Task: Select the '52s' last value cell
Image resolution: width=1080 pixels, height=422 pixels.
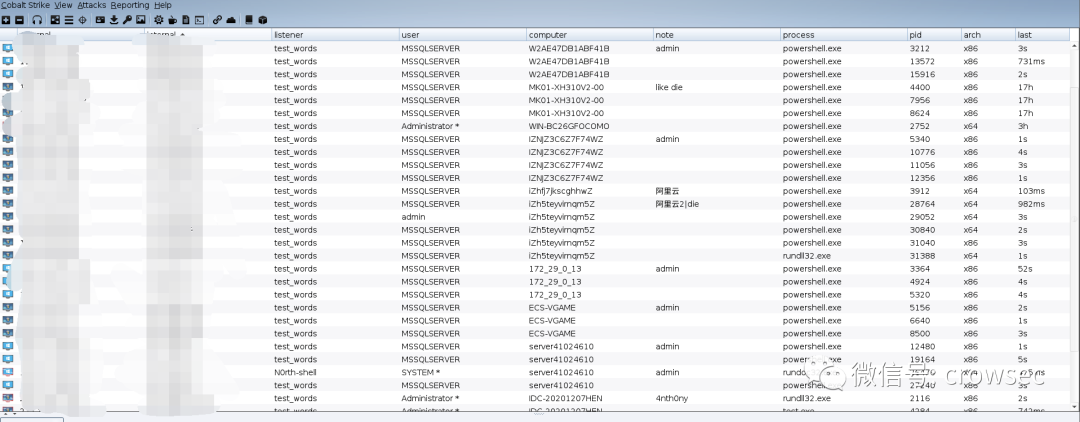Action: pos(1025,268)
